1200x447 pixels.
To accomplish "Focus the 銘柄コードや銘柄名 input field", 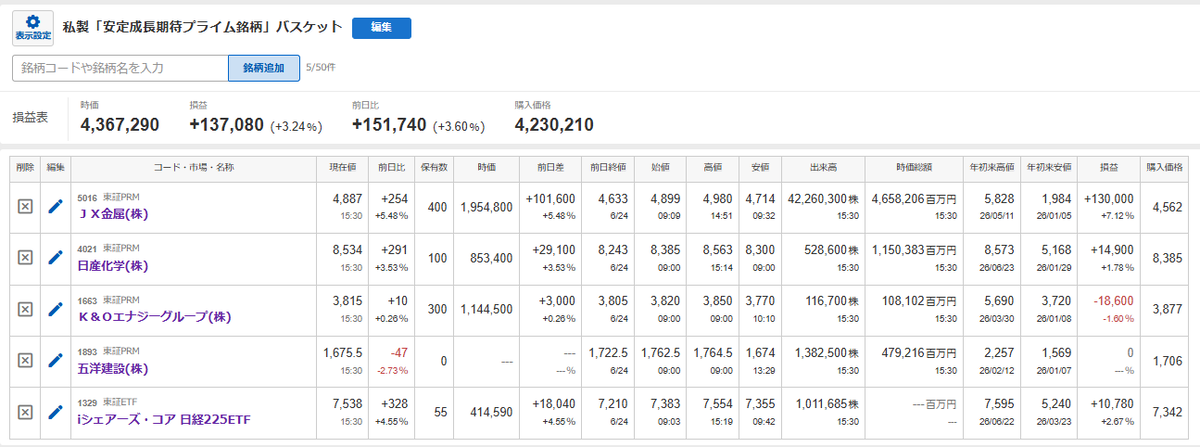I will coord(121,68).
